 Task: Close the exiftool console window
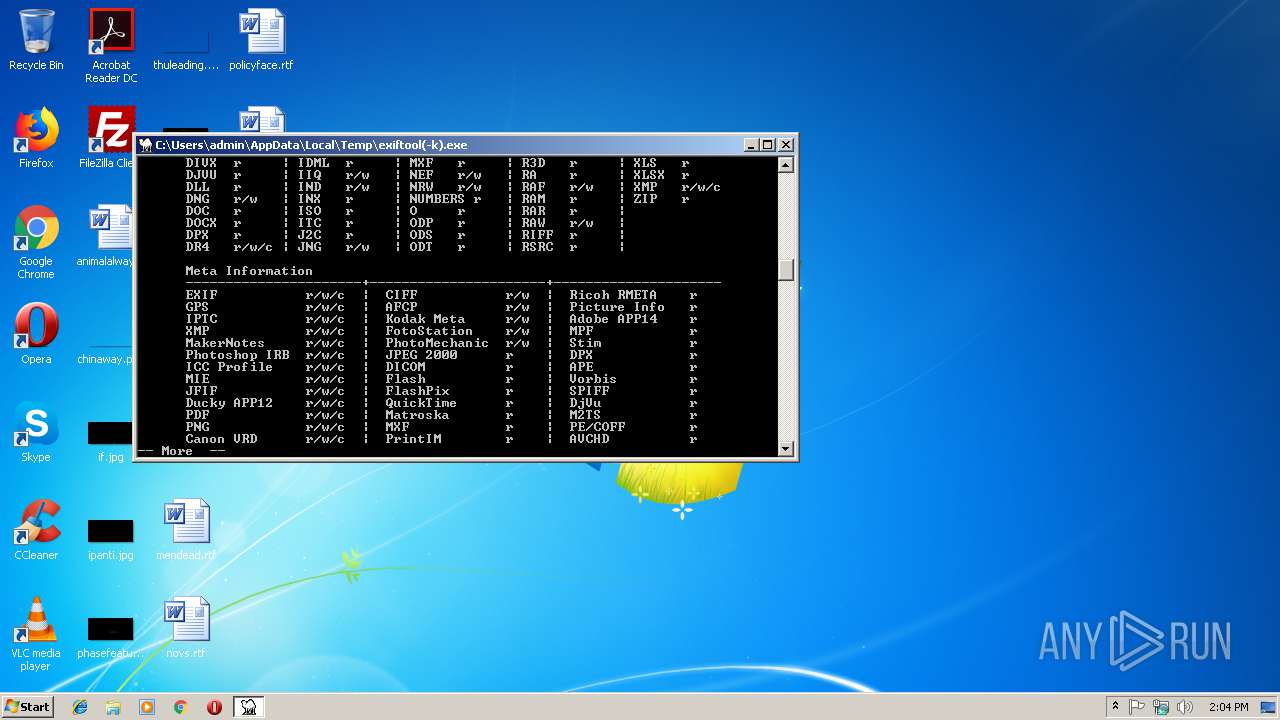(786, 145)
